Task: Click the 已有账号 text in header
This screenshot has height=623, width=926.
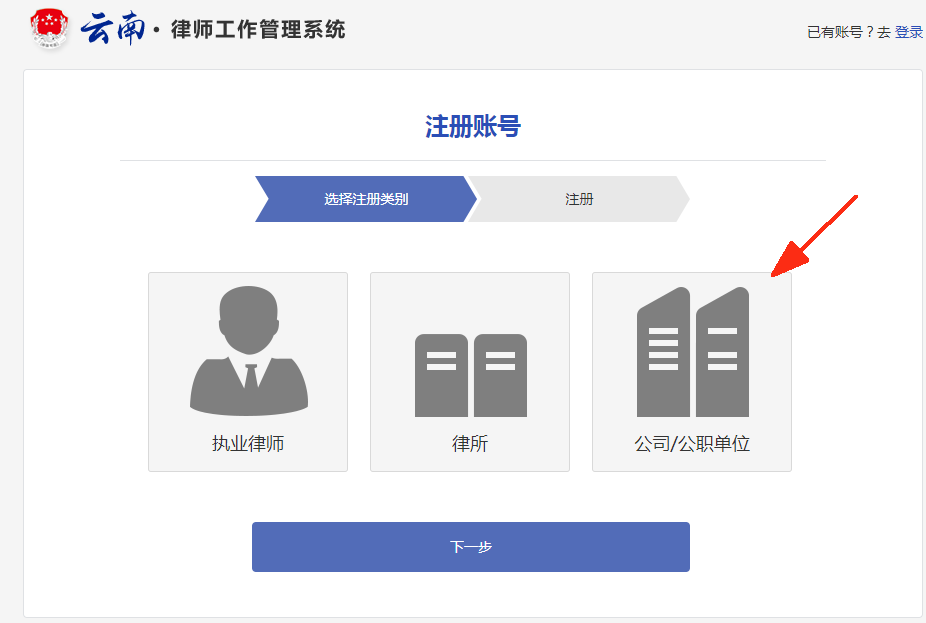Action: click(x=832, y=31)
